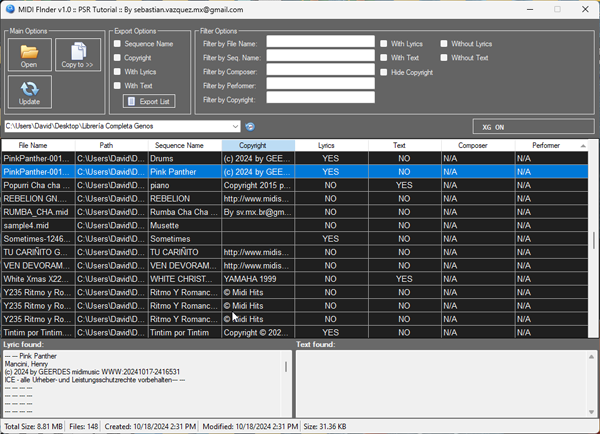Click the Open folder button
Screen dimensions: 600x434
pyautogui.click(x=29, y=55)
